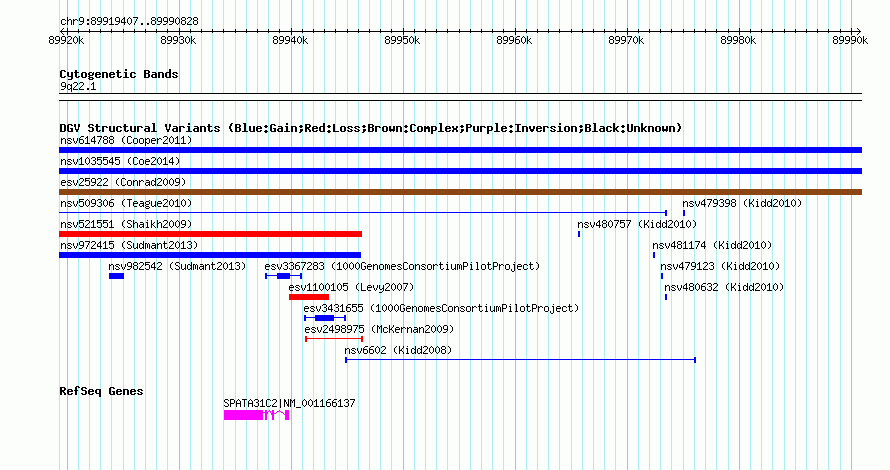890x470 pixels.
Task: Select the nsv1035545 Coe2014 variant bar
Action: [x=460, y=171]
